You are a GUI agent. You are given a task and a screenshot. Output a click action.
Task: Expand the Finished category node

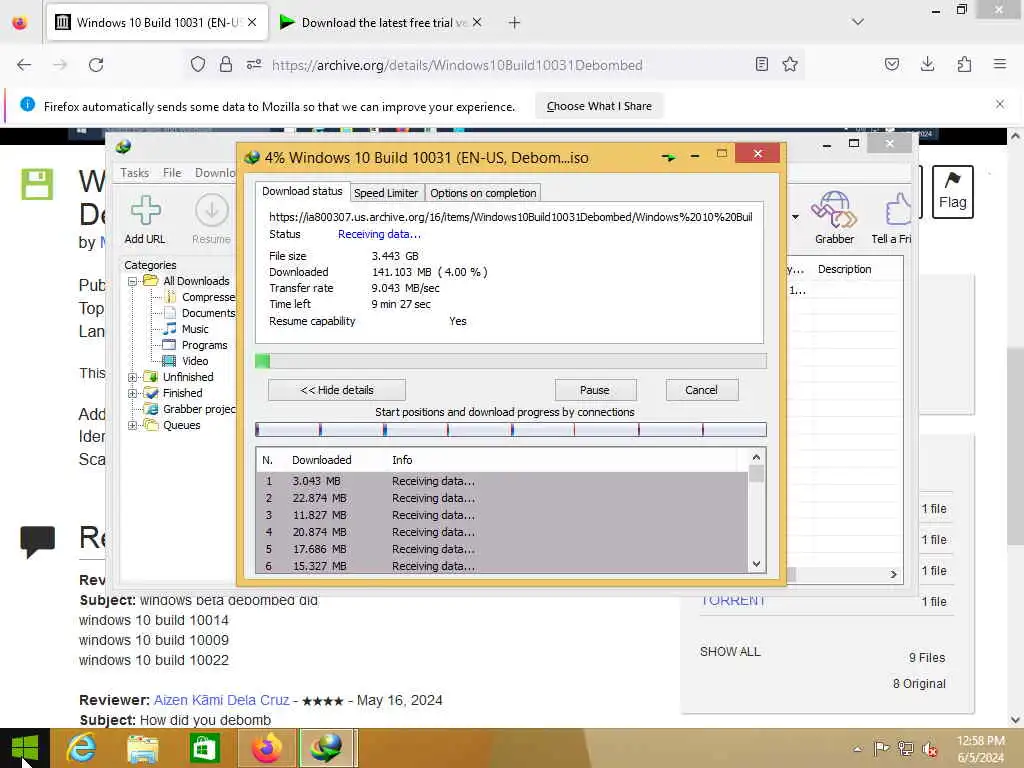132,393
